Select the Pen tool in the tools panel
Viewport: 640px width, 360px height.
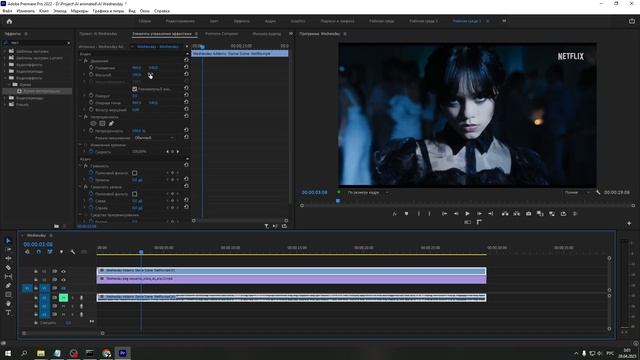pyautogui.click(x=8, y=285)
